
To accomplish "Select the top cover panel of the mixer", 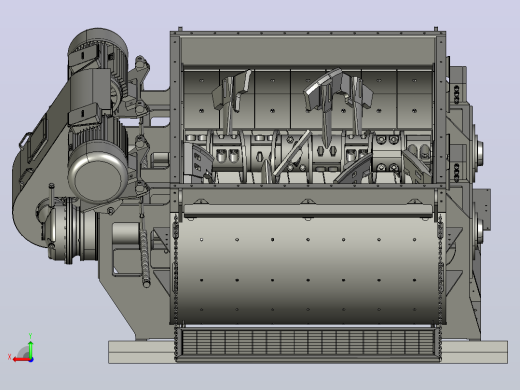I will point(308,50).
